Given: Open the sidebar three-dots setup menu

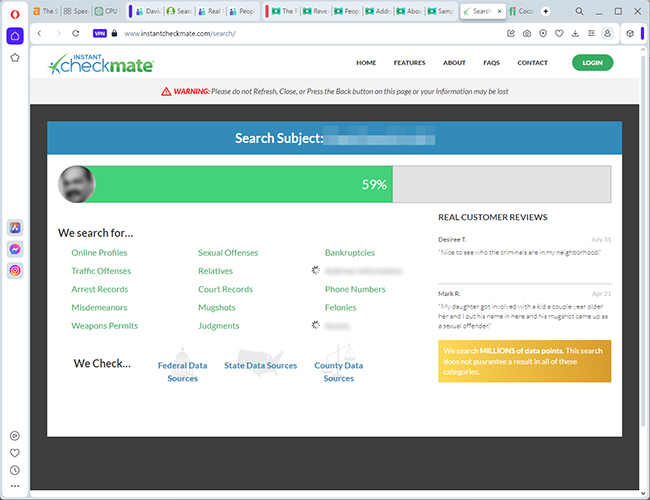Looking at the screenshot, I should [15, 486].
